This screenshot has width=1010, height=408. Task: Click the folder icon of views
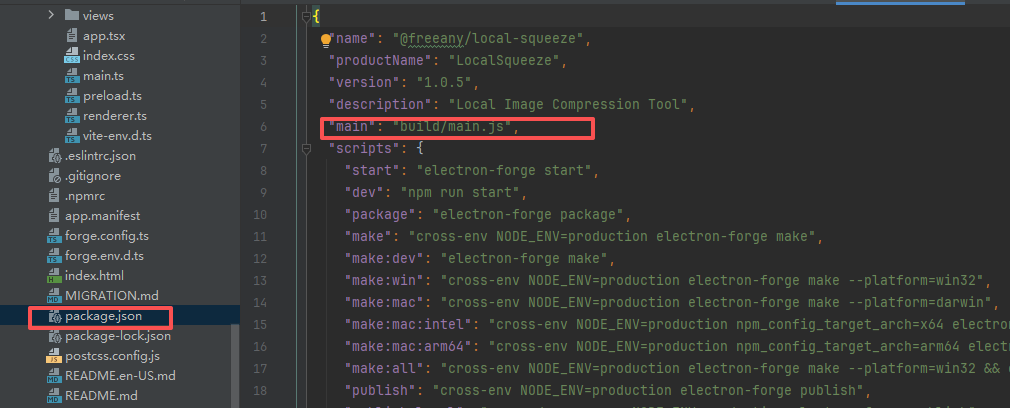(x=71, y=15)
